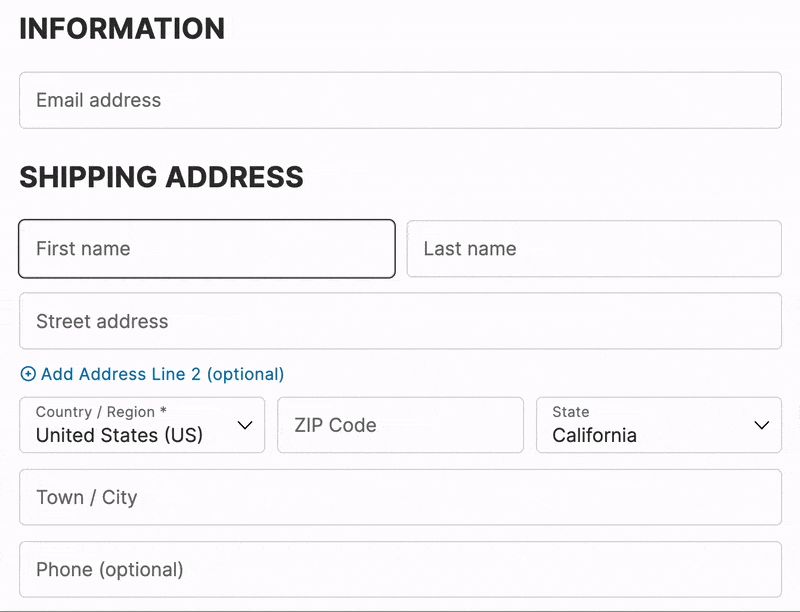Expand the State dropdown

(x=658, y=425)
